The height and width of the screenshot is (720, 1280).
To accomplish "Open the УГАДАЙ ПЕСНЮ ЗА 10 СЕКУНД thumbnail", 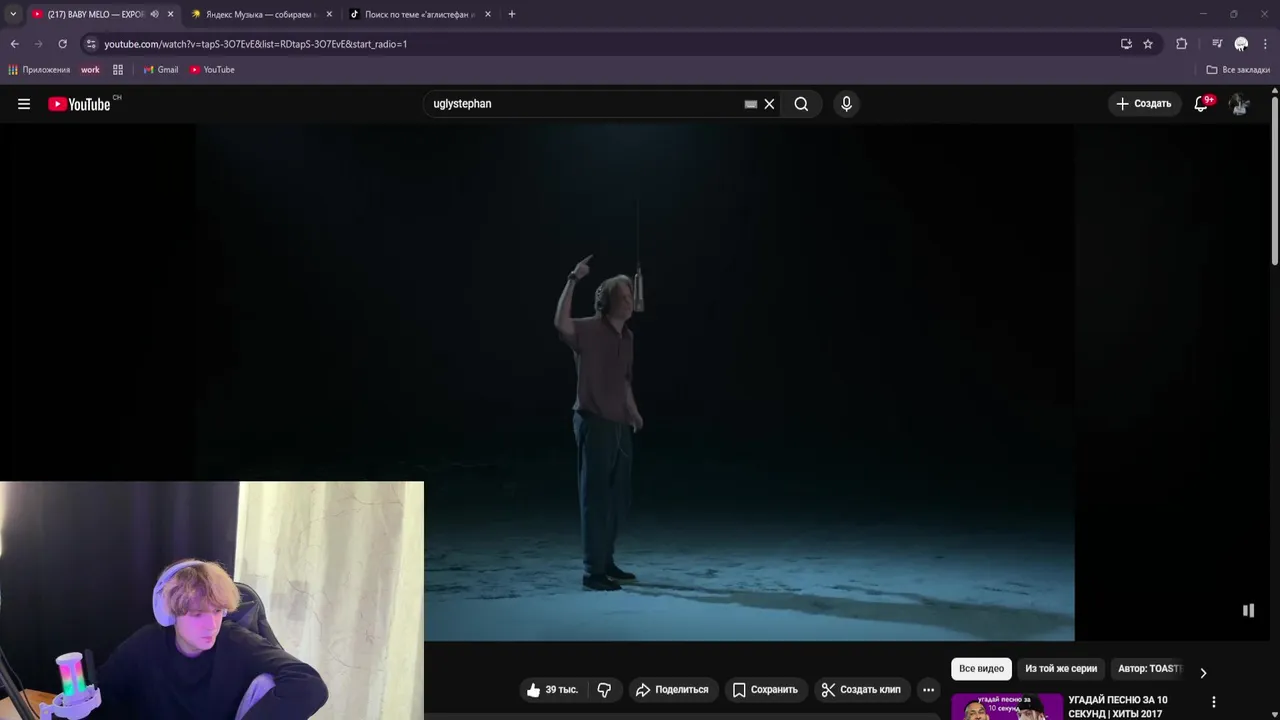I will [1007, 706].
